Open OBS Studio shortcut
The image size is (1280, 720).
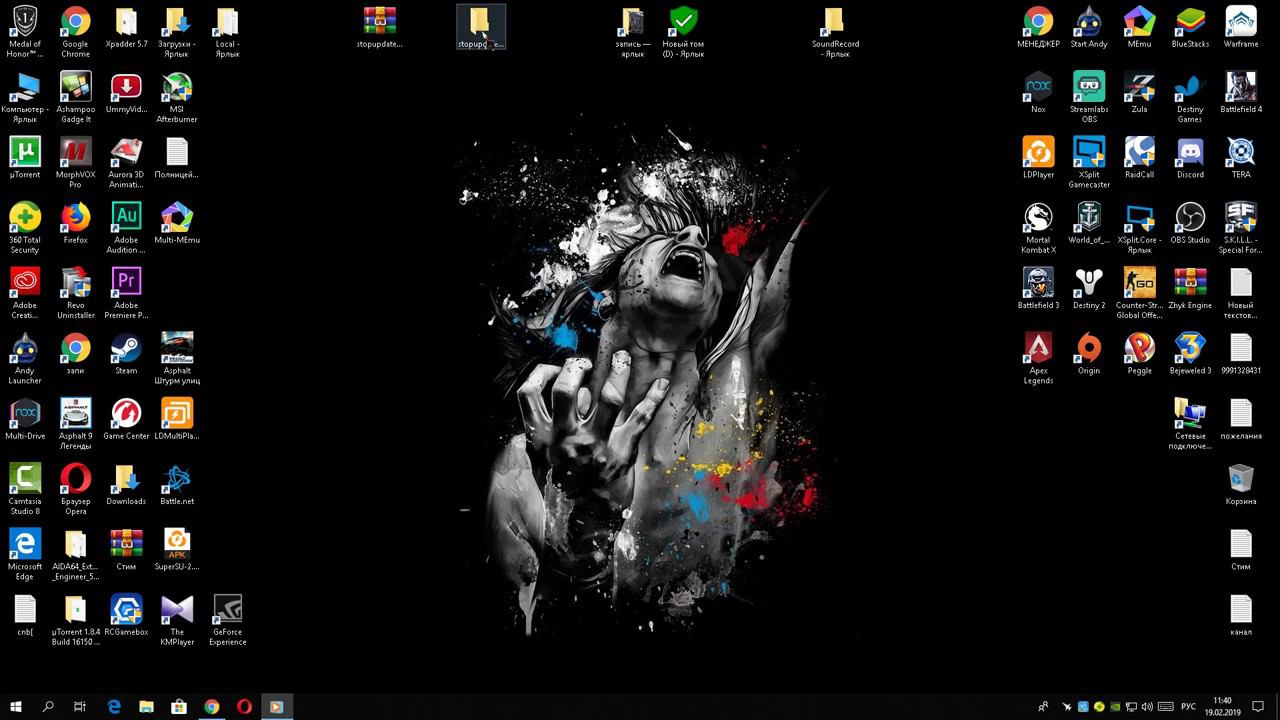click(x=1190, y=222)
